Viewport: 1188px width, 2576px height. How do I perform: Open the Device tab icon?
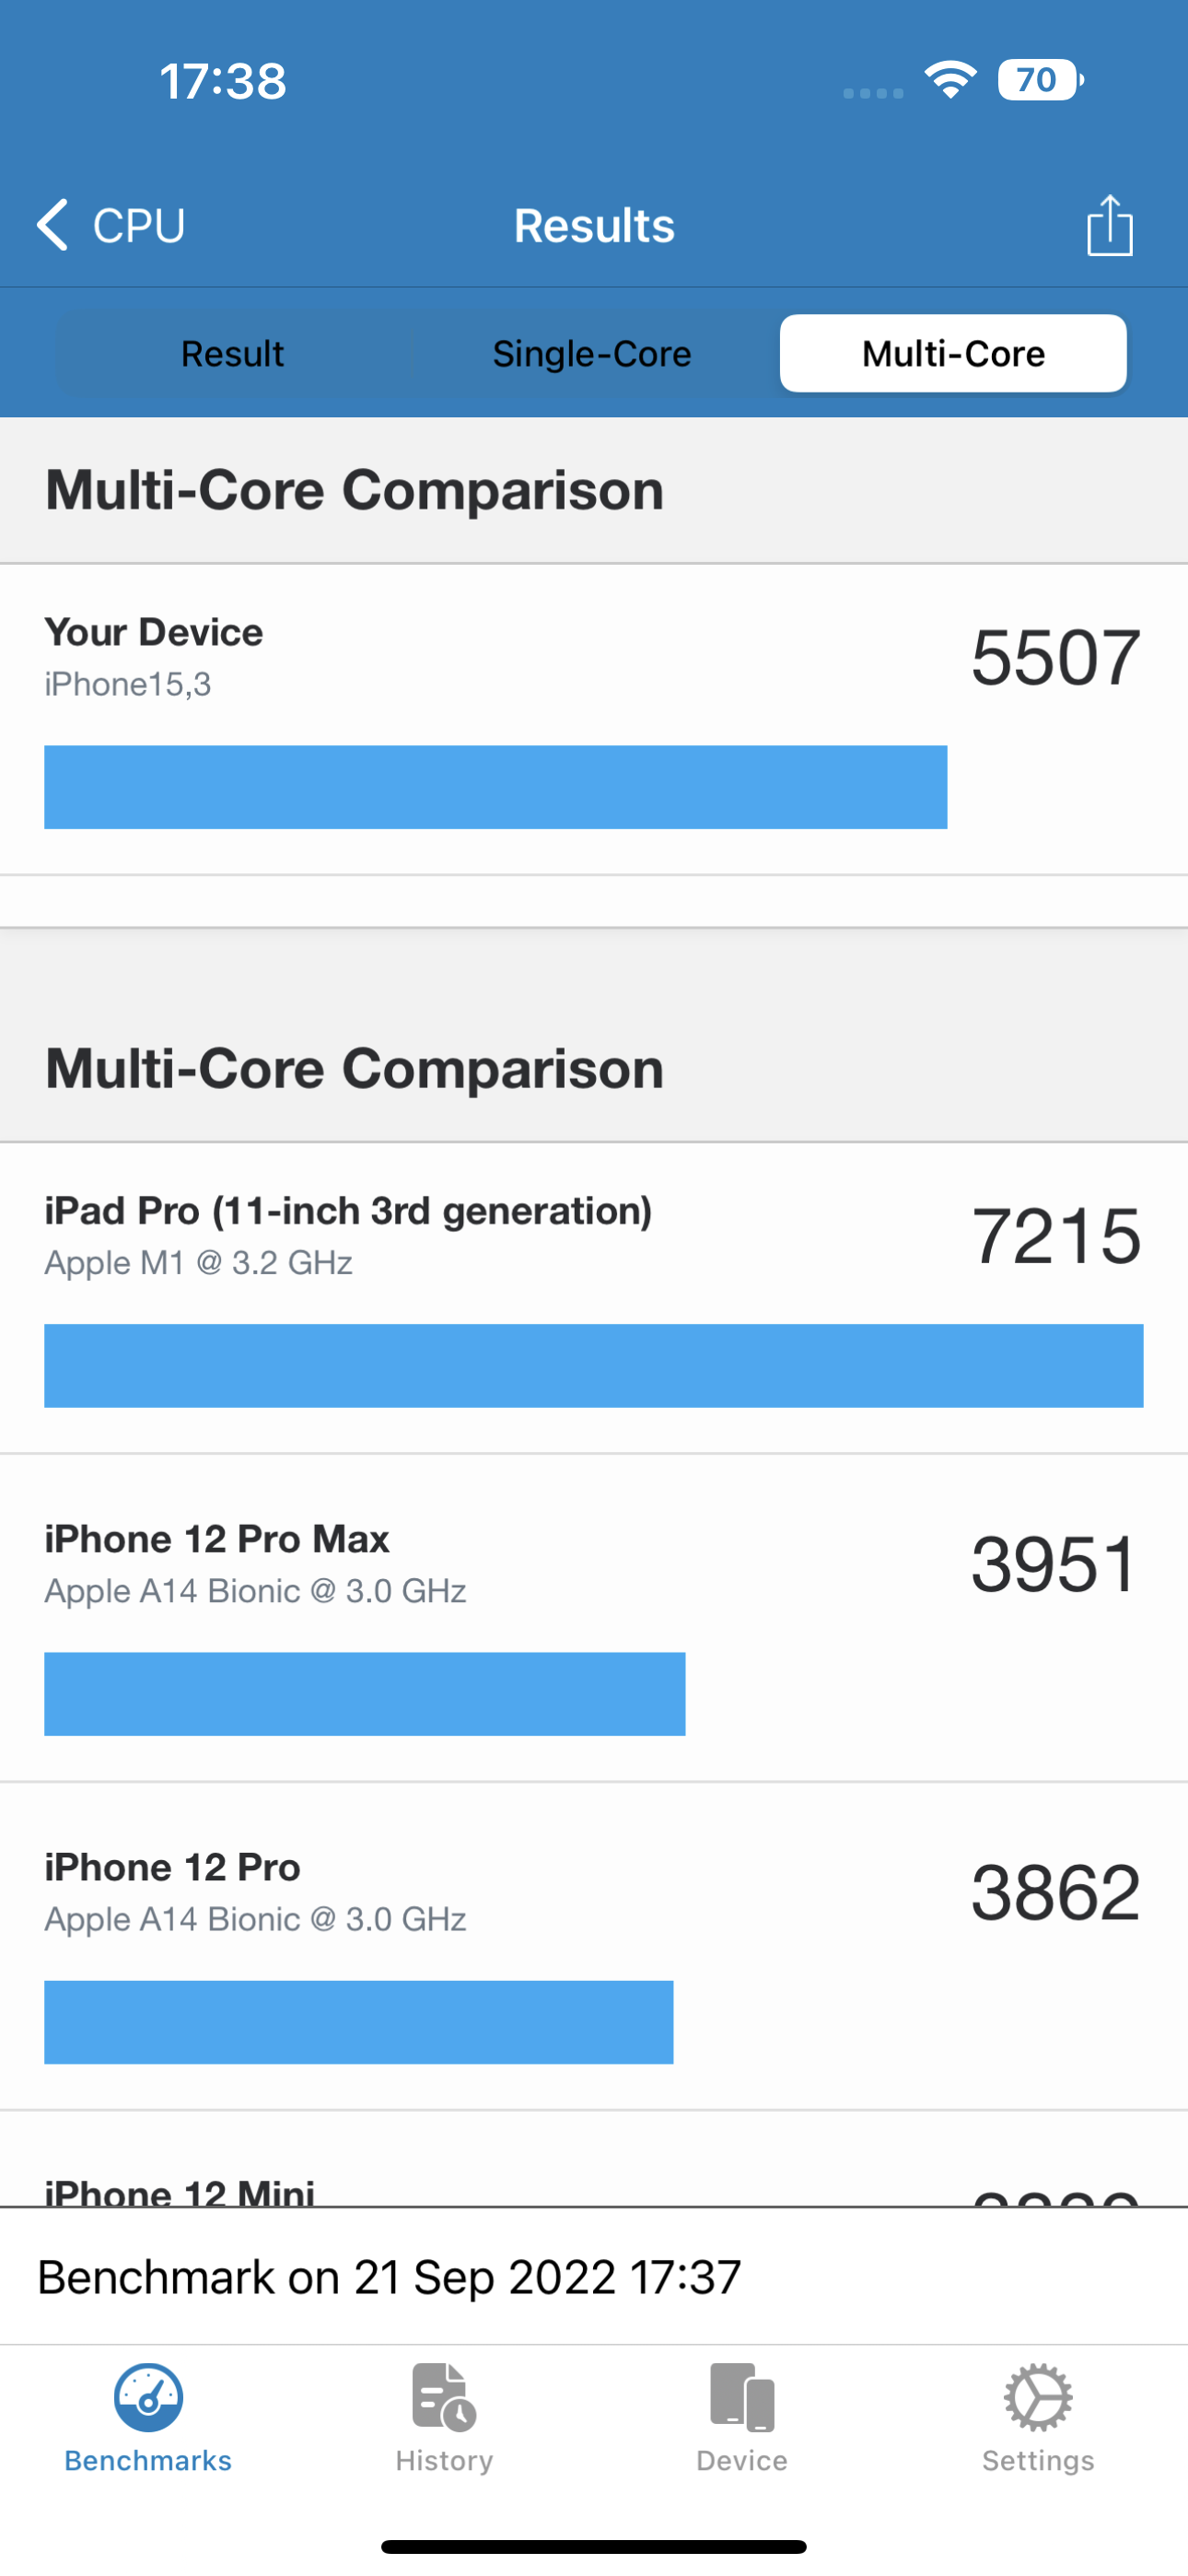click(x=741, y=2397)
